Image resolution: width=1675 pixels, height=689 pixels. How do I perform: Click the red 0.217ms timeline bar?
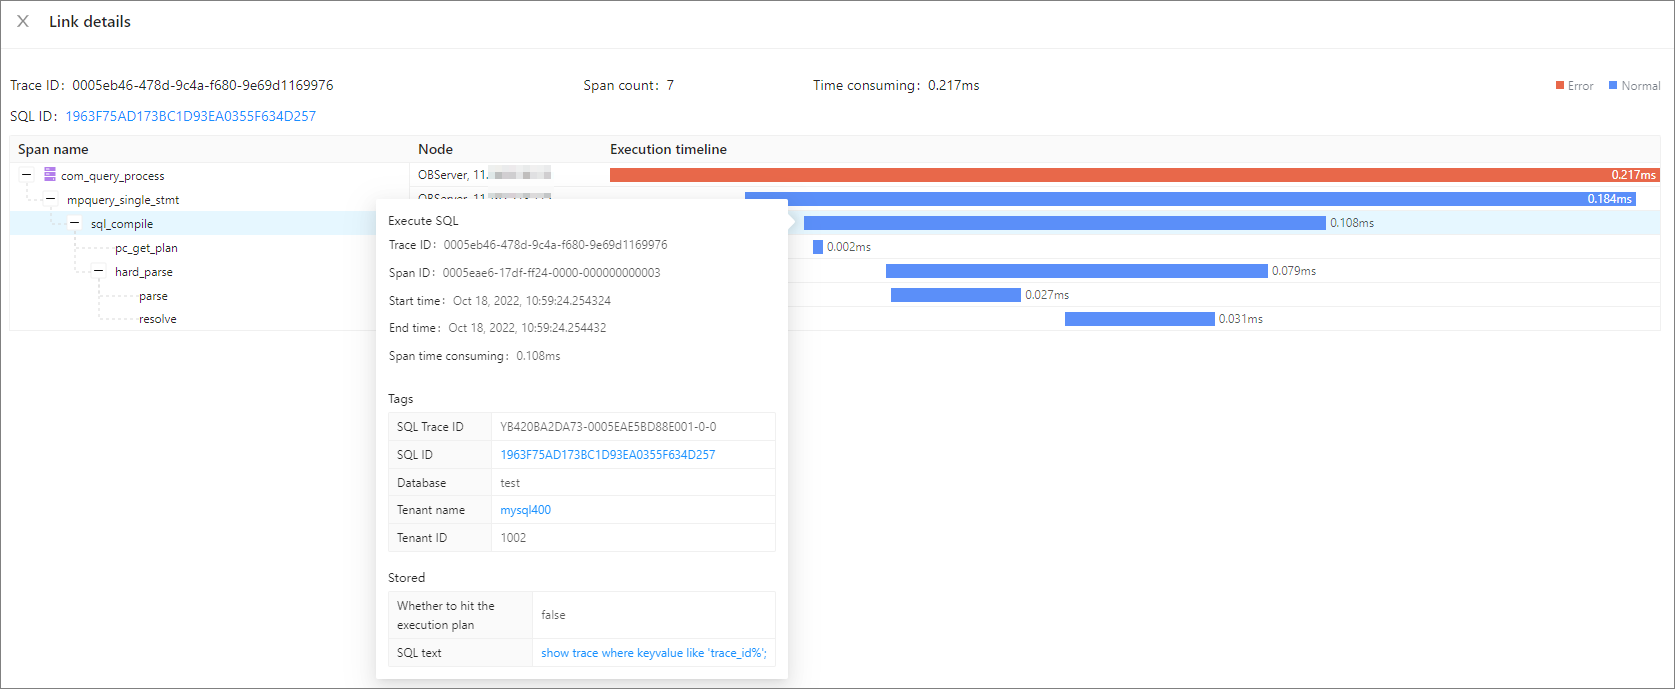pos(1100,175)
